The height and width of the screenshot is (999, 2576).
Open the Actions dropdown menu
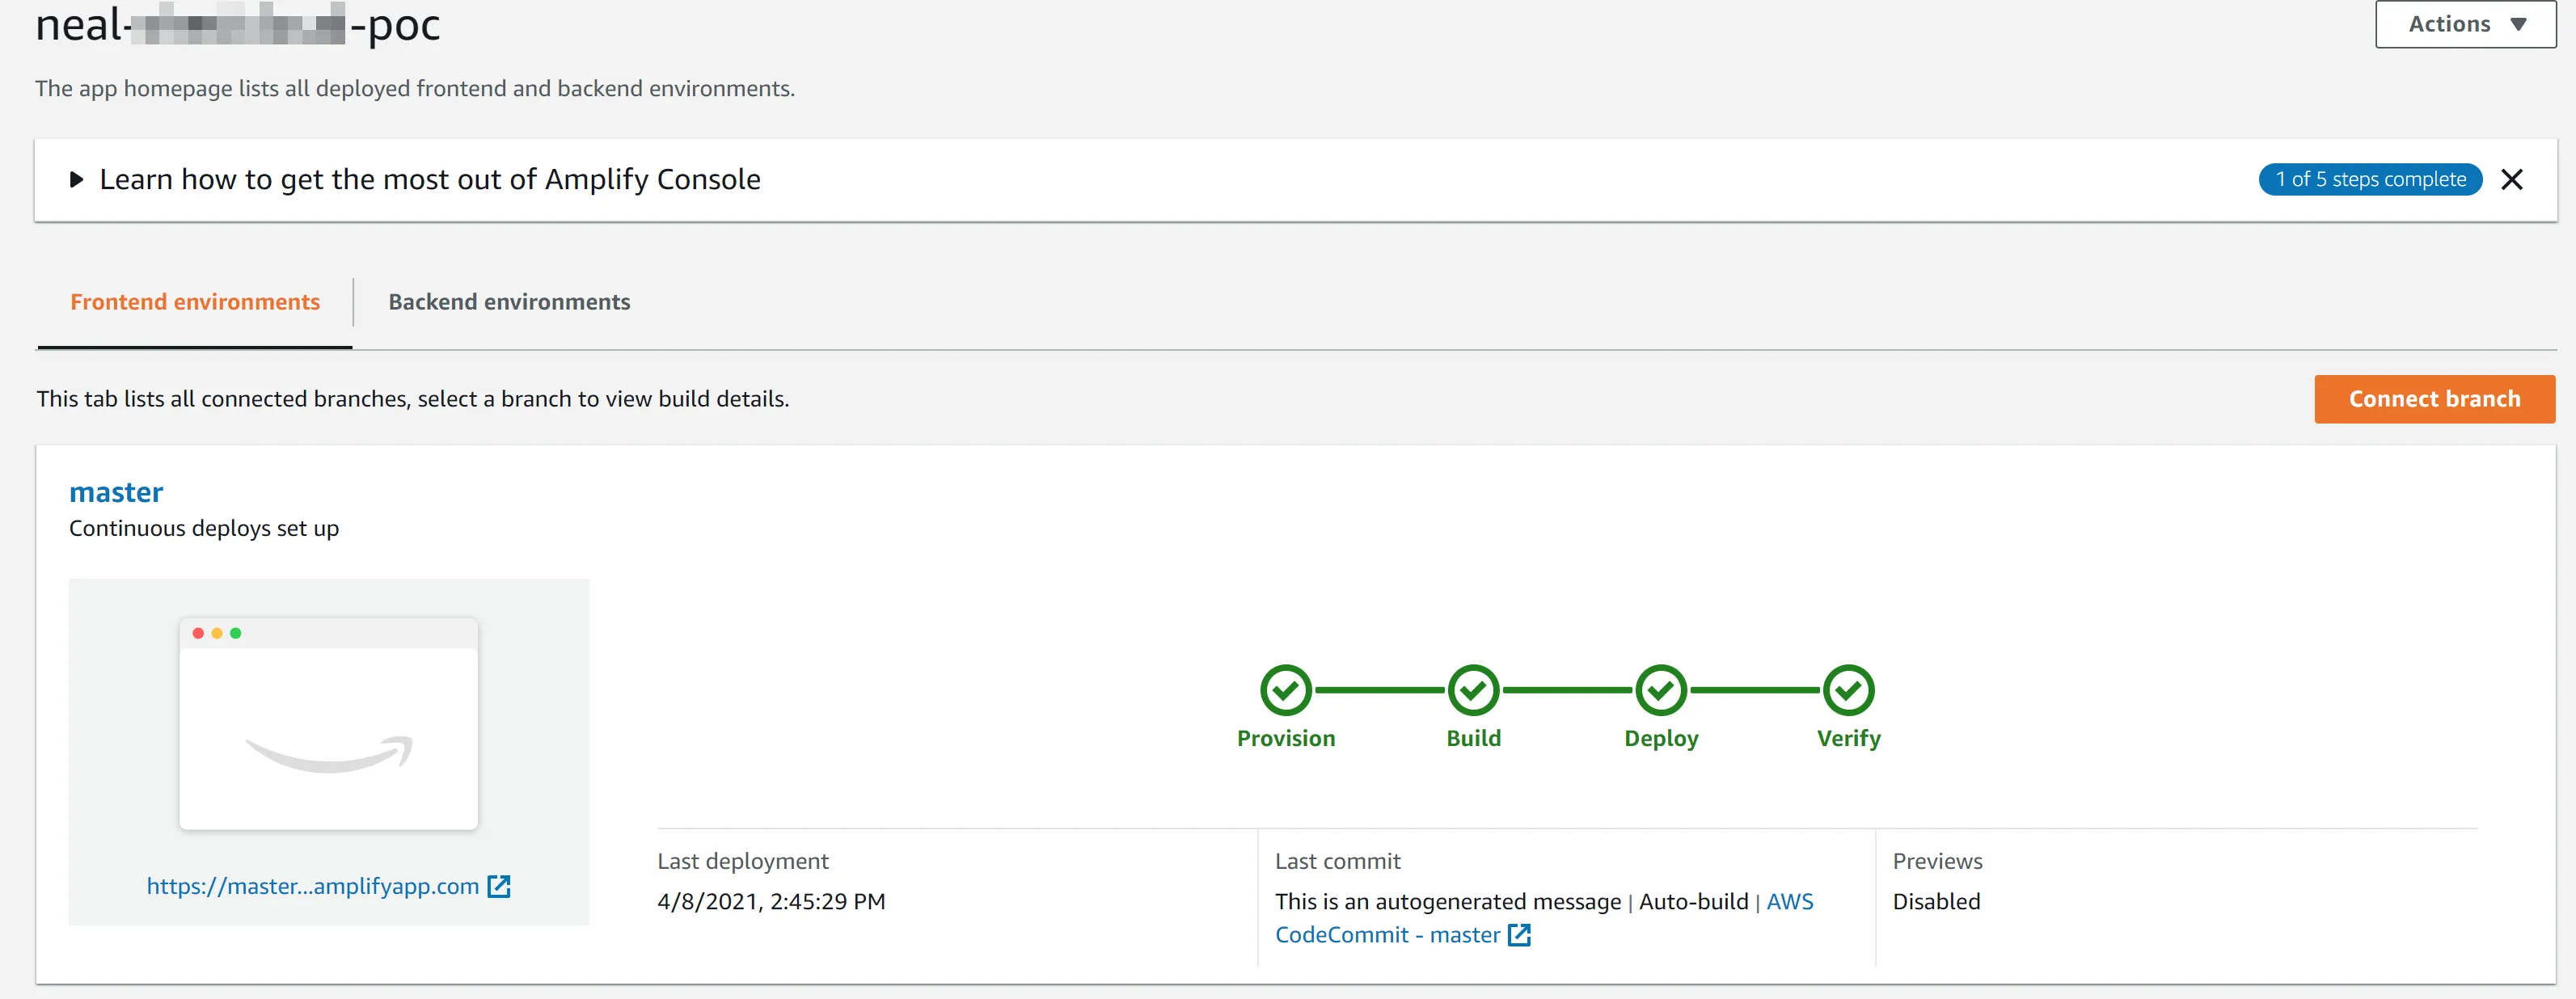pyautogui.click(x=2464, y=24)
